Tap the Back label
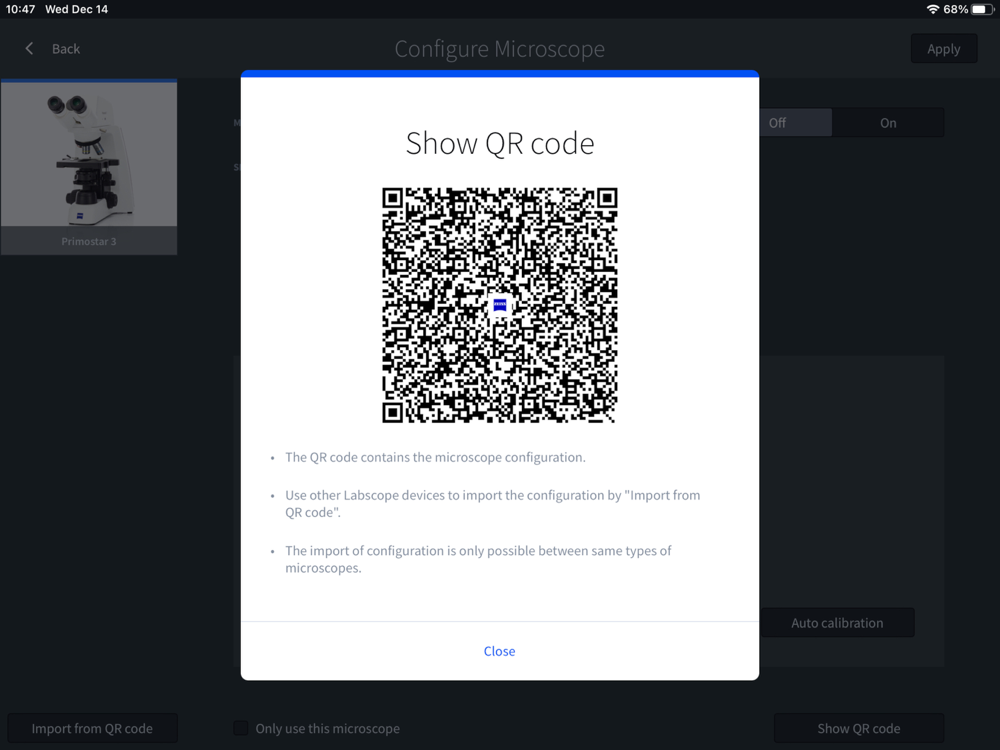The width and height of the screenshot is (1000, 750). click(66, 48)
